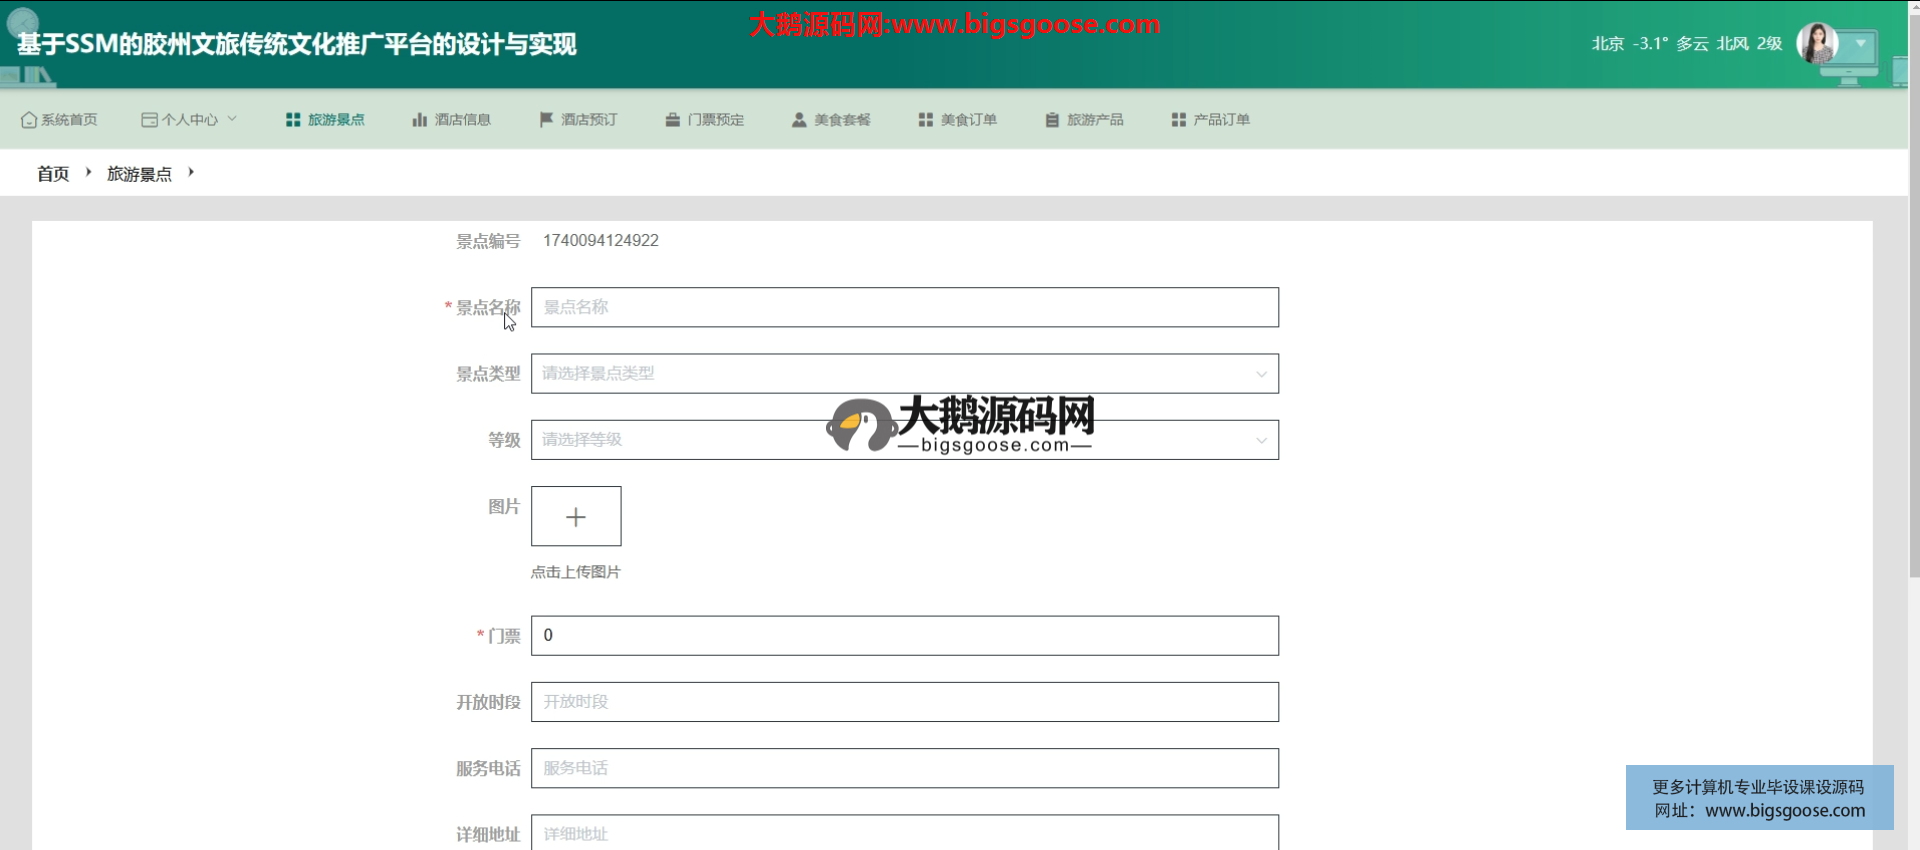Click the plus icon to upload image
The width and height of the screenshot is (1920, 850).
pyautogui.click(x=576, y=517)
